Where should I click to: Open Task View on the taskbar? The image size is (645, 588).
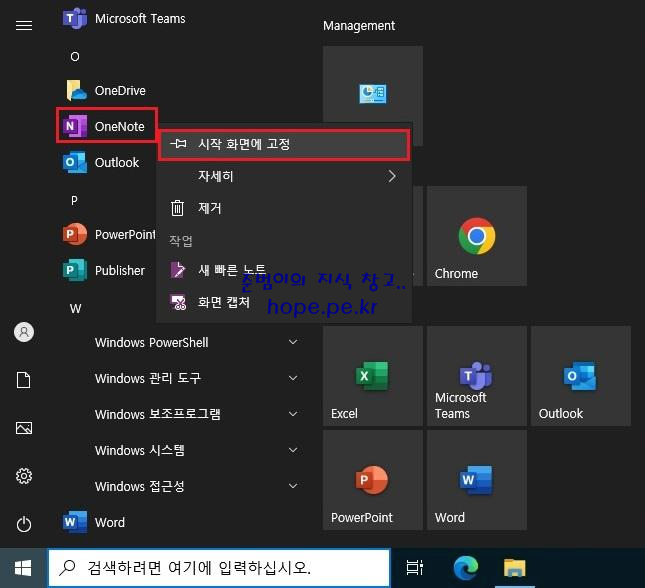pyautogui.click(x=415, y=568)
